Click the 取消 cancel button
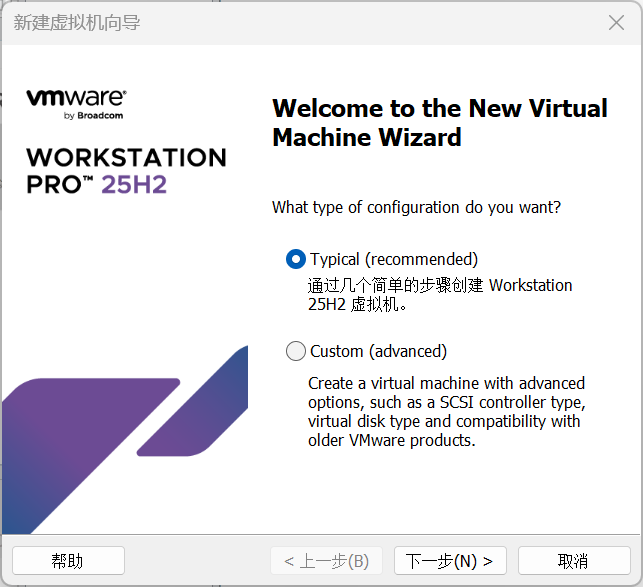The width and height of the screenshot is (643, 587). (x=574, y=560)
